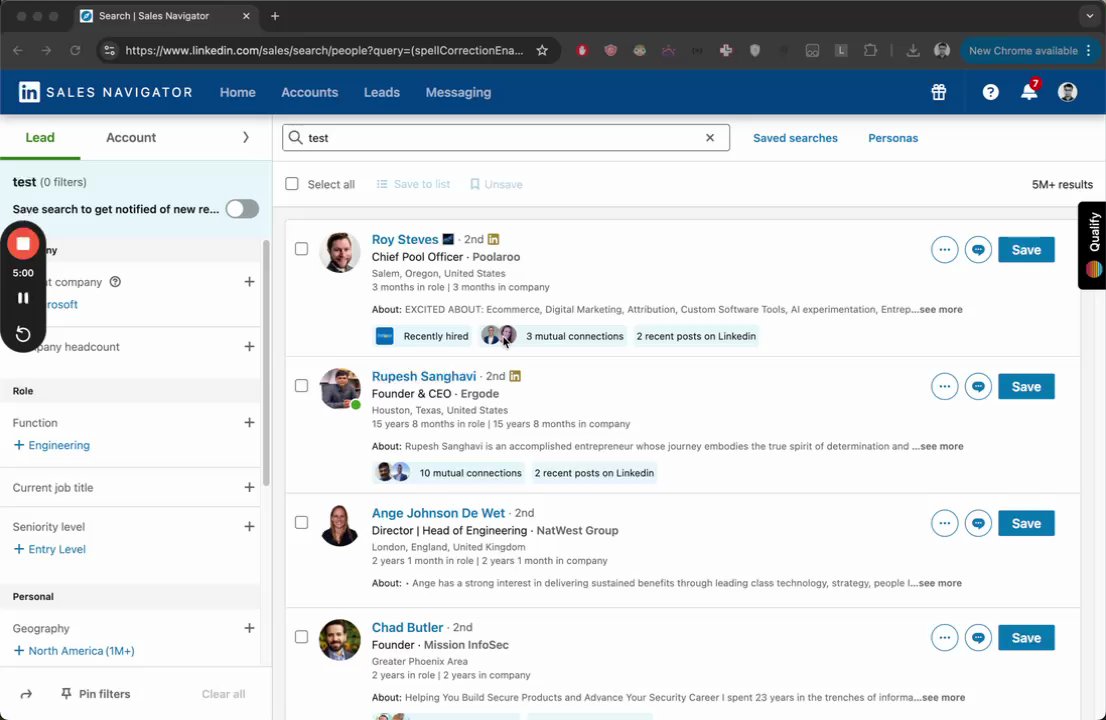Viewport: 1106px width, 720px height.
Task: Add the Entry Level seniority filter
Action: point(49,549)
